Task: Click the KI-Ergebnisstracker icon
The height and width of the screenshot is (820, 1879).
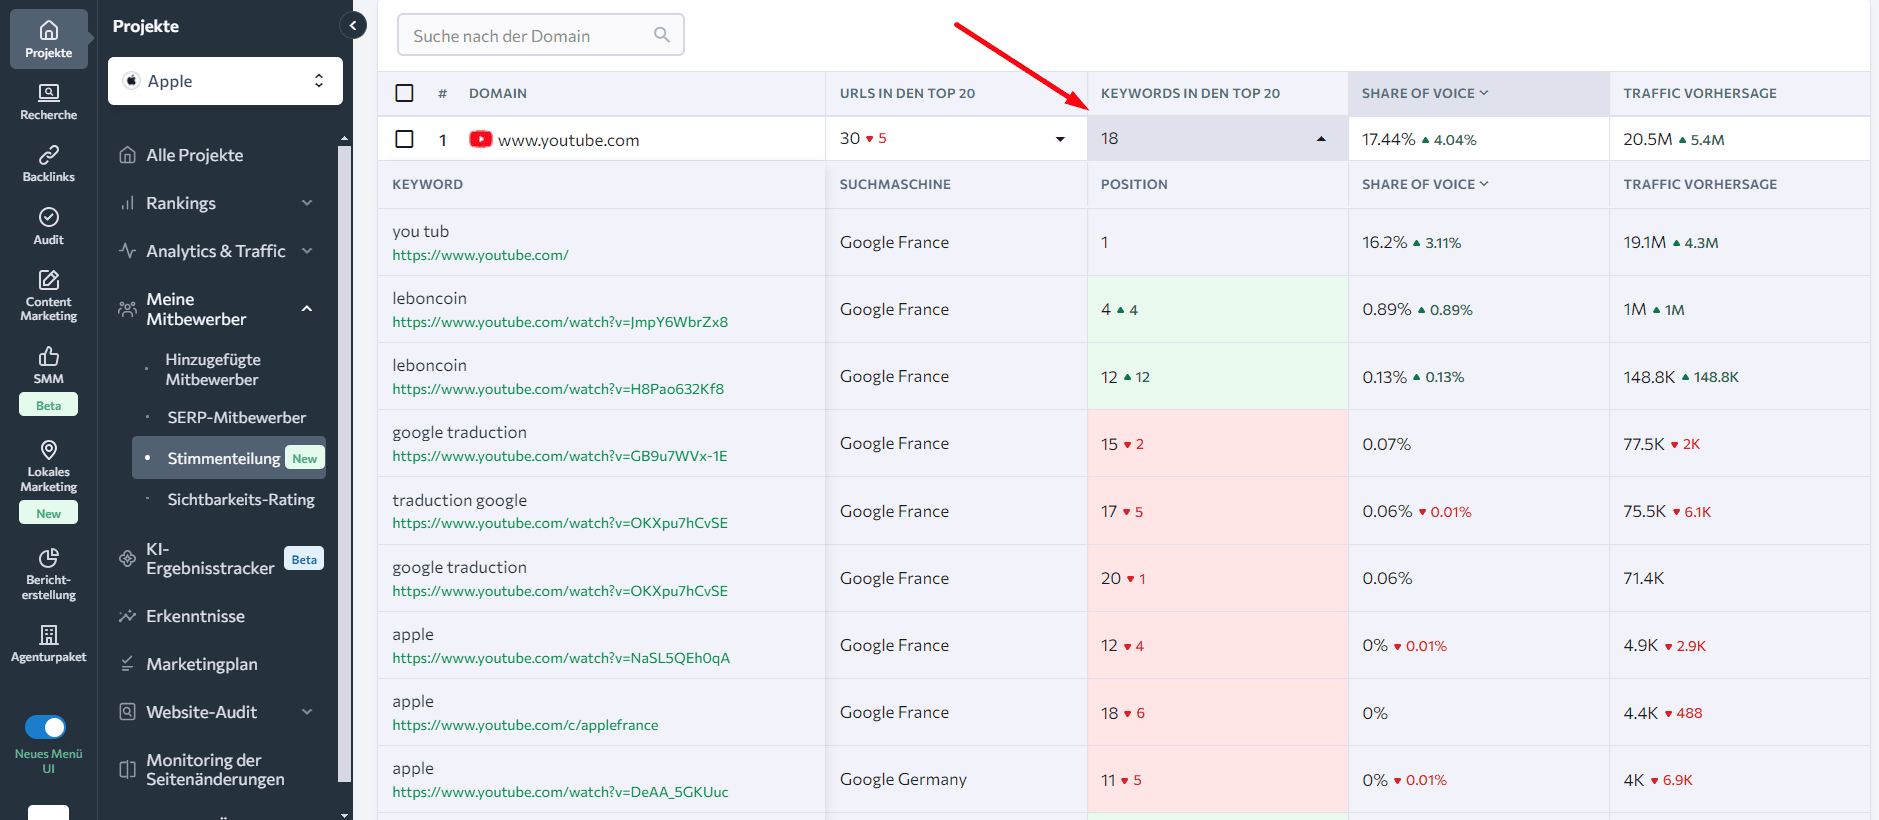Action: [x=127, y=558]
